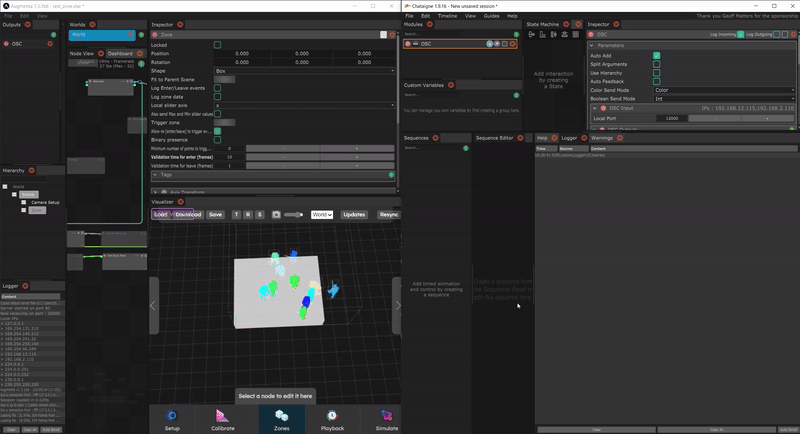Screen dimensions: 800x434
Task: Click the Updates button in the visualizer
Action: (x=354, y=215)
